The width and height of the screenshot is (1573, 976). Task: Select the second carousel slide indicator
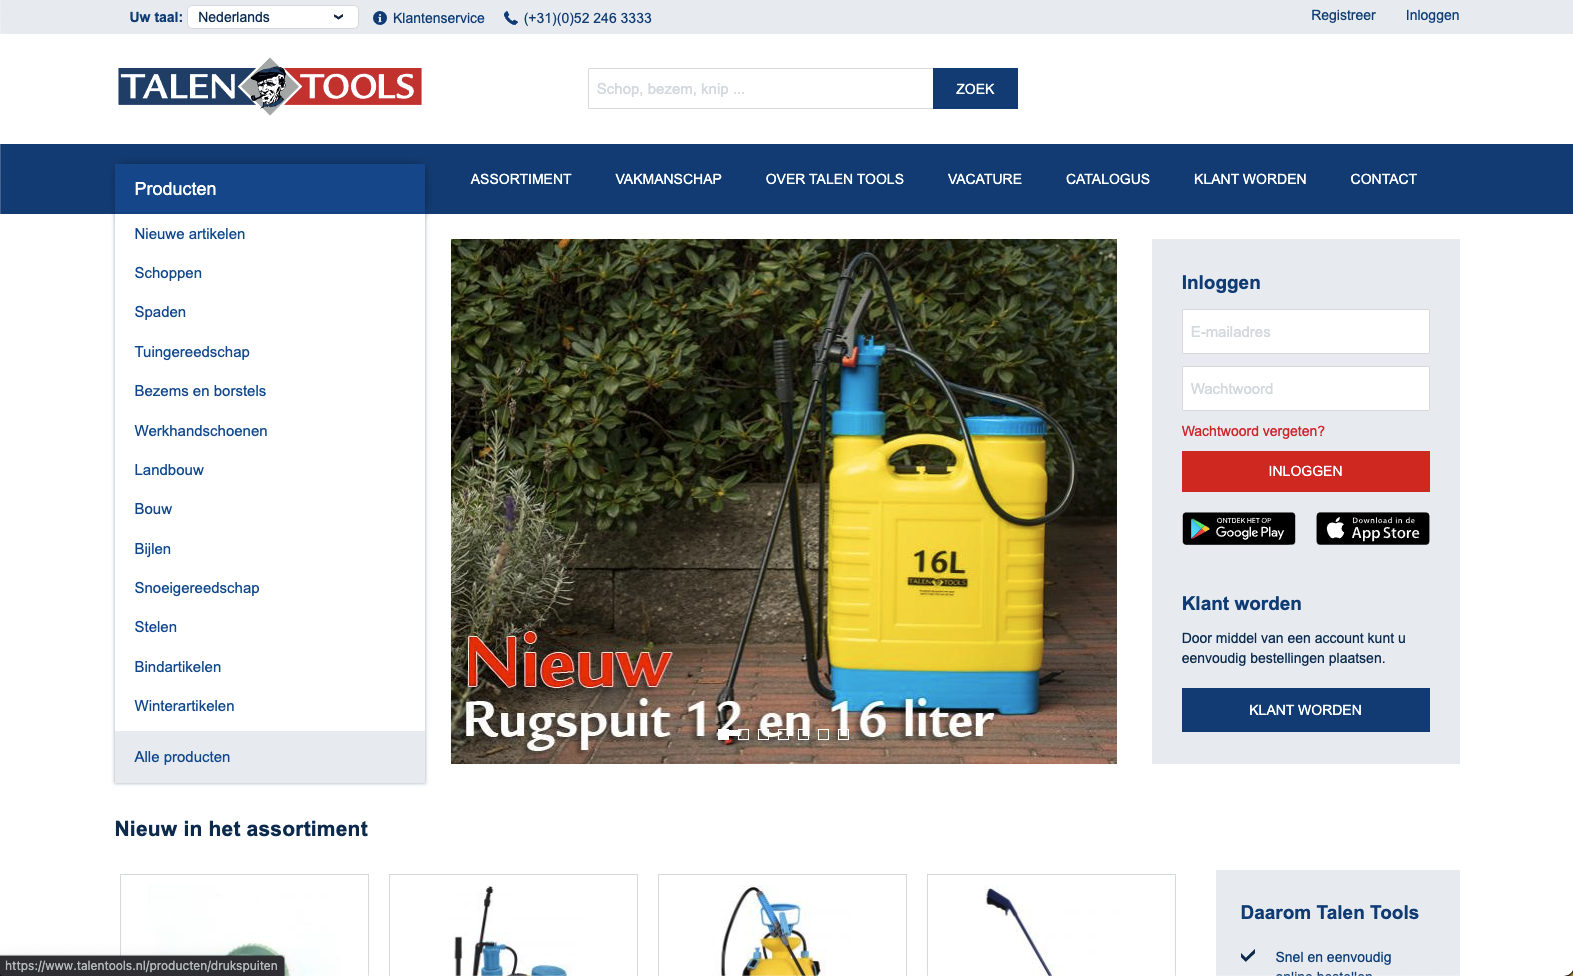pos(743,734)
